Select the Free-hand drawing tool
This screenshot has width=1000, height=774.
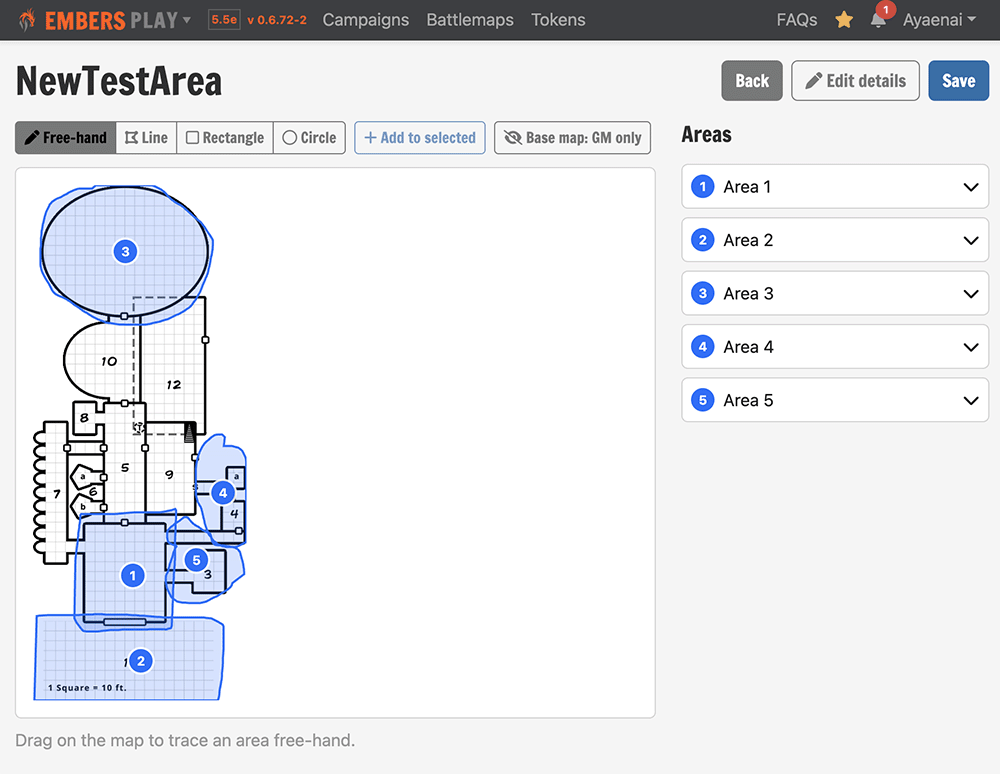(66, 138)
